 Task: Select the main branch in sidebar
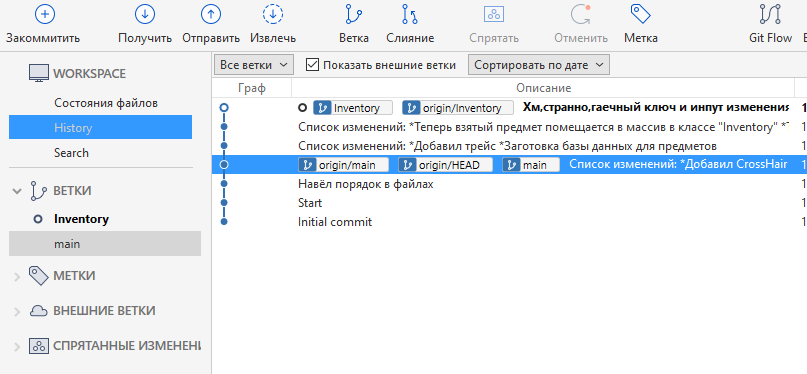pos(104,244)
